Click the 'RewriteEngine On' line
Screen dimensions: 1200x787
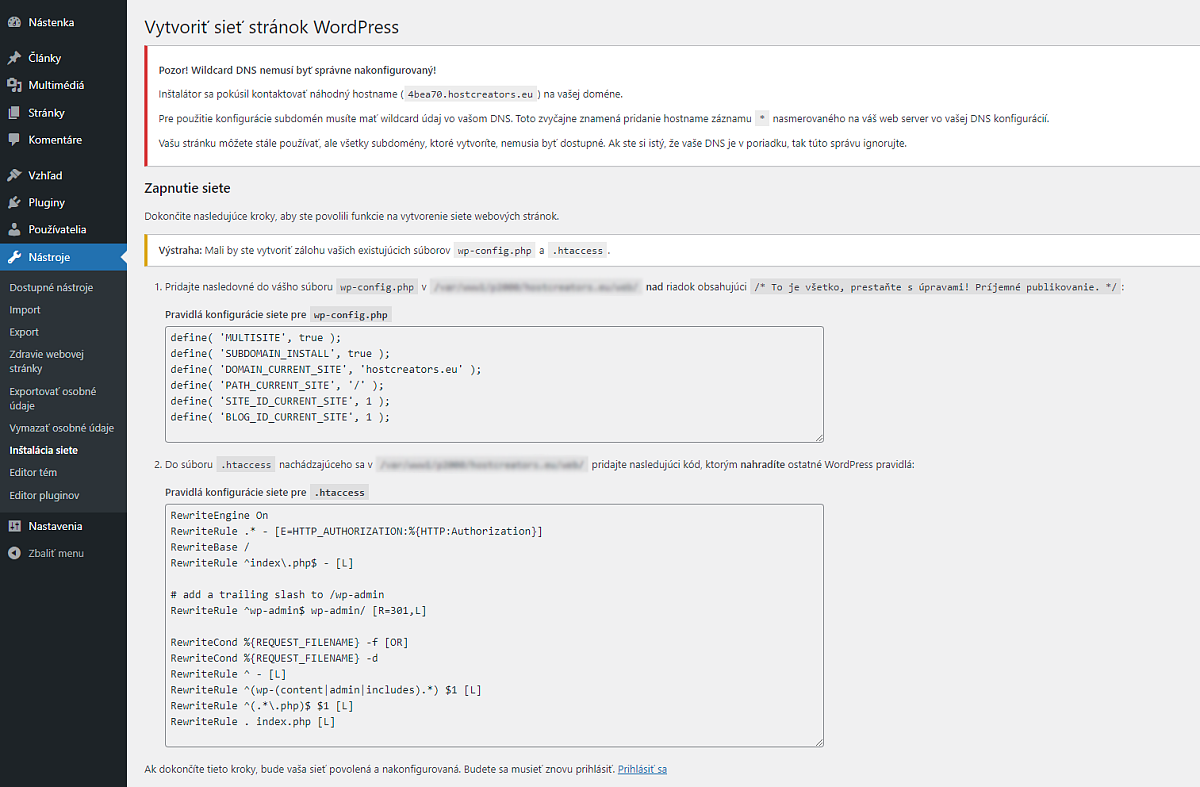pyautogui.click(x=219, y=516)
